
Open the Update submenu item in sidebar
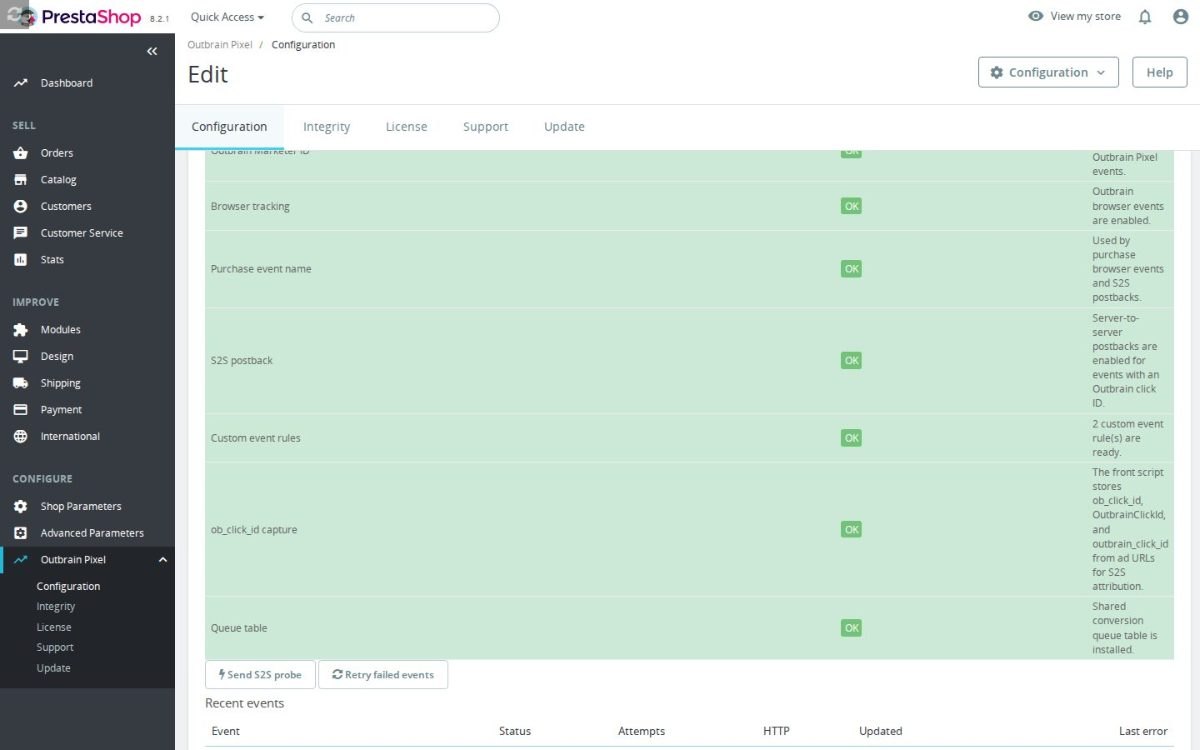(53, 668)
